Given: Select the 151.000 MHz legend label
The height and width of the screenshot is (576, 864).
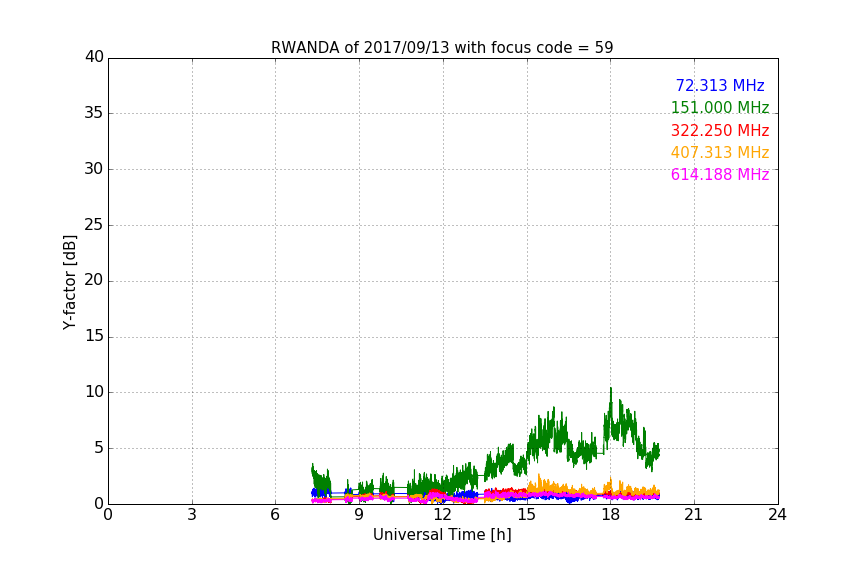Looking at the screenshot, I should [x=720, y=107].
